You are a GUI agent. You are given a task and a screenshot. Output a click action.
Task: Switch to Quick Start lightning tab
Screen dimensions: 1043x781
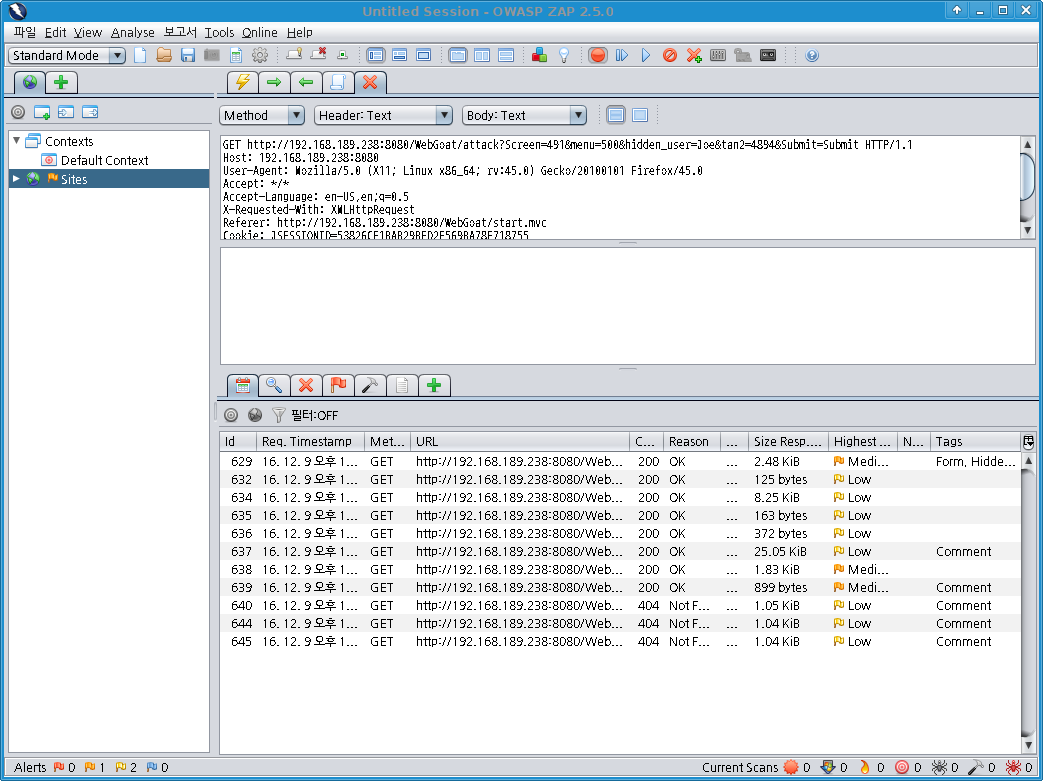click(x=242, y=82)
